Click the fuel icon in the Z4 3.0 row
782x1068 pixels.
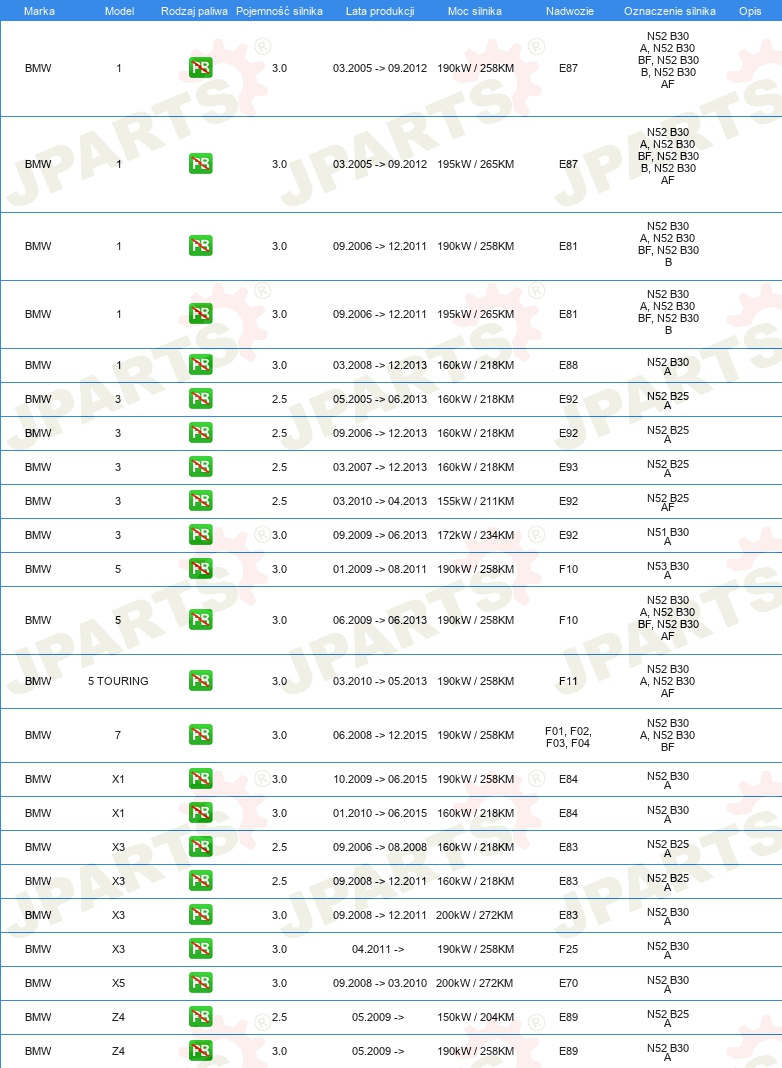pyautogui.click(x=200, y=1051)
